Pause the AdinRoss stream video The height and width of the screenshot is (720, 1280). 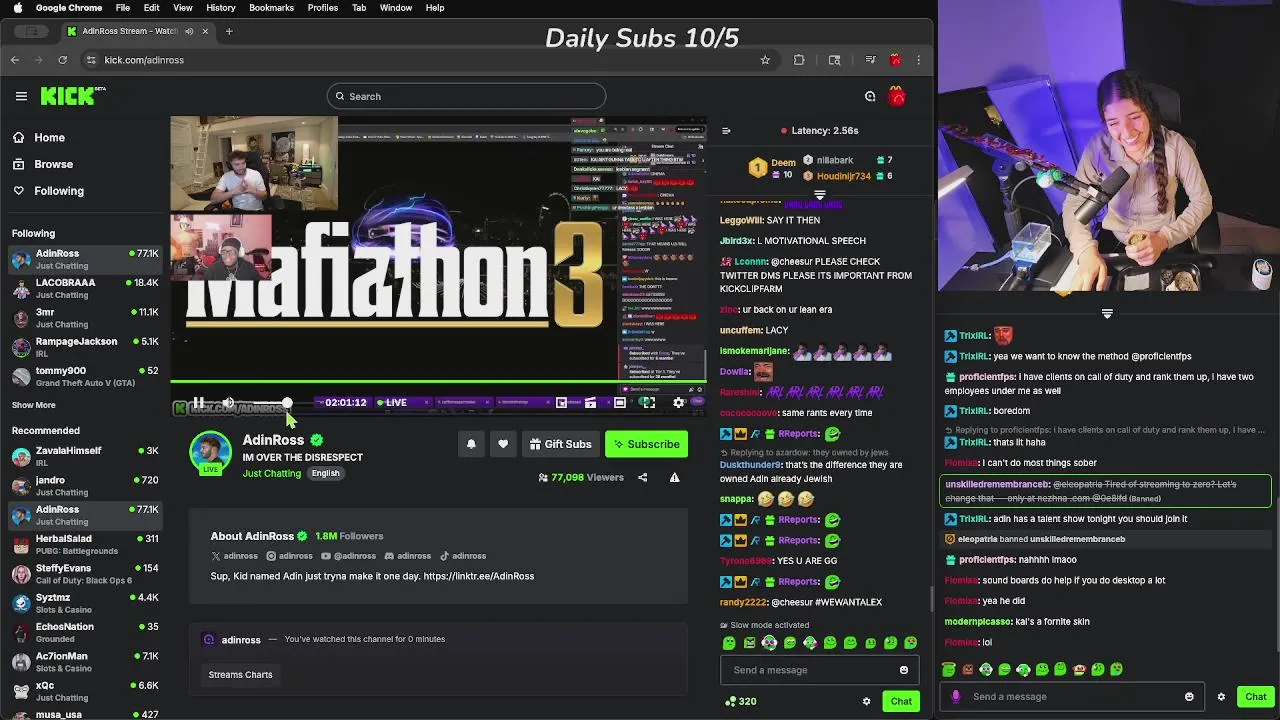[198, 402]
